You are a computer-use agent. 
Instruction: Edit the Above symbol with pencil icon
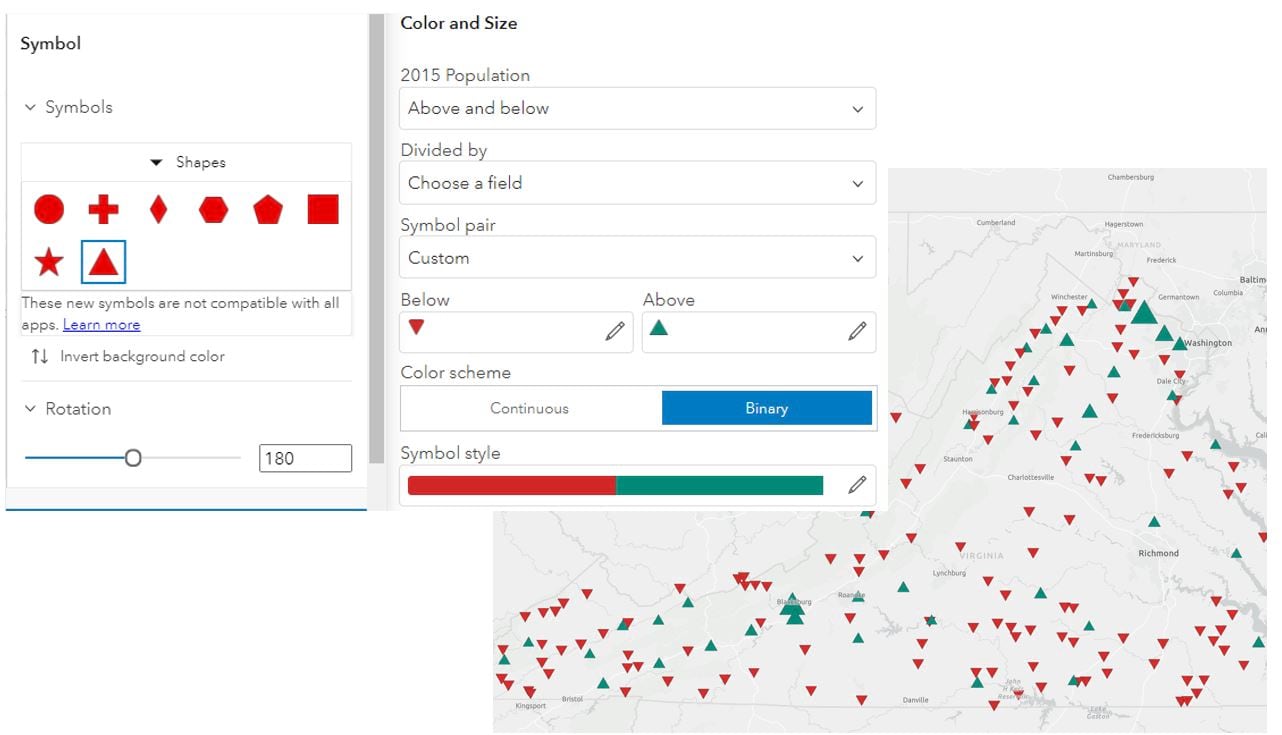[x=857, y=332]
